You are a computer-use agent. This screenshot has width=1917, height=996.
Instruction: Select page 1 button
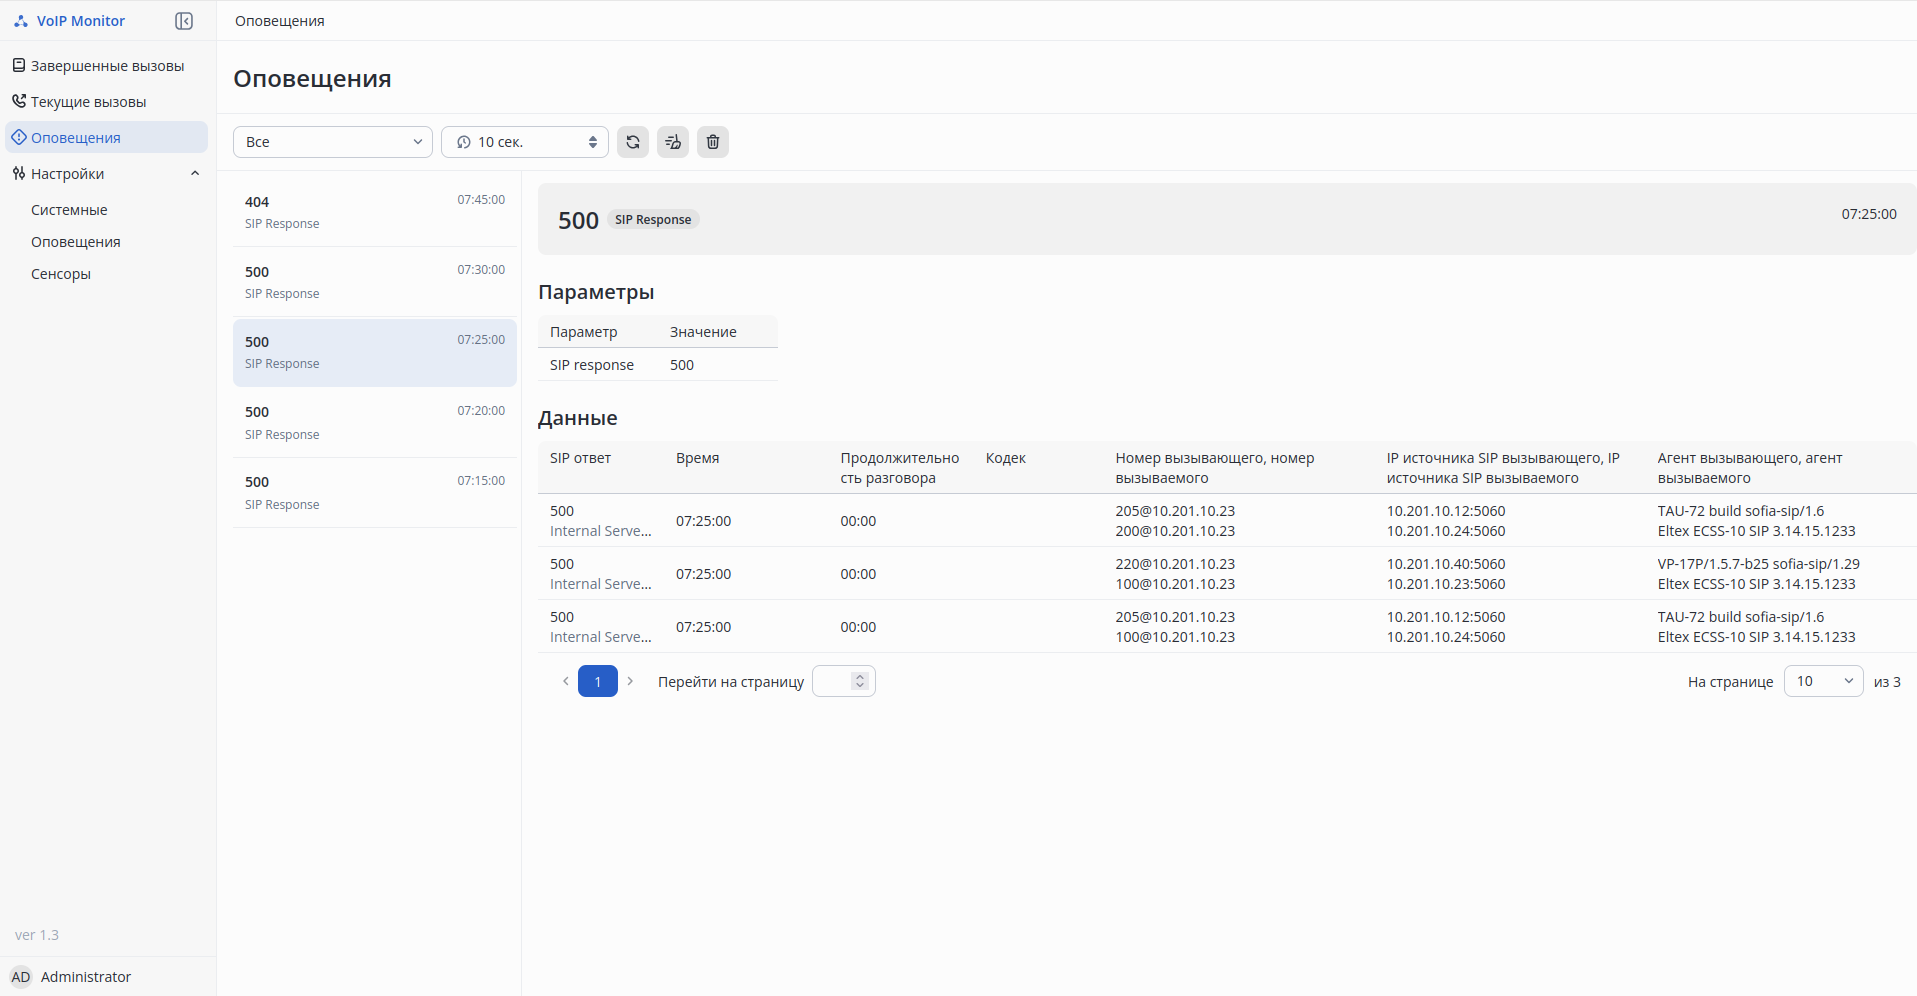[598, 681]
